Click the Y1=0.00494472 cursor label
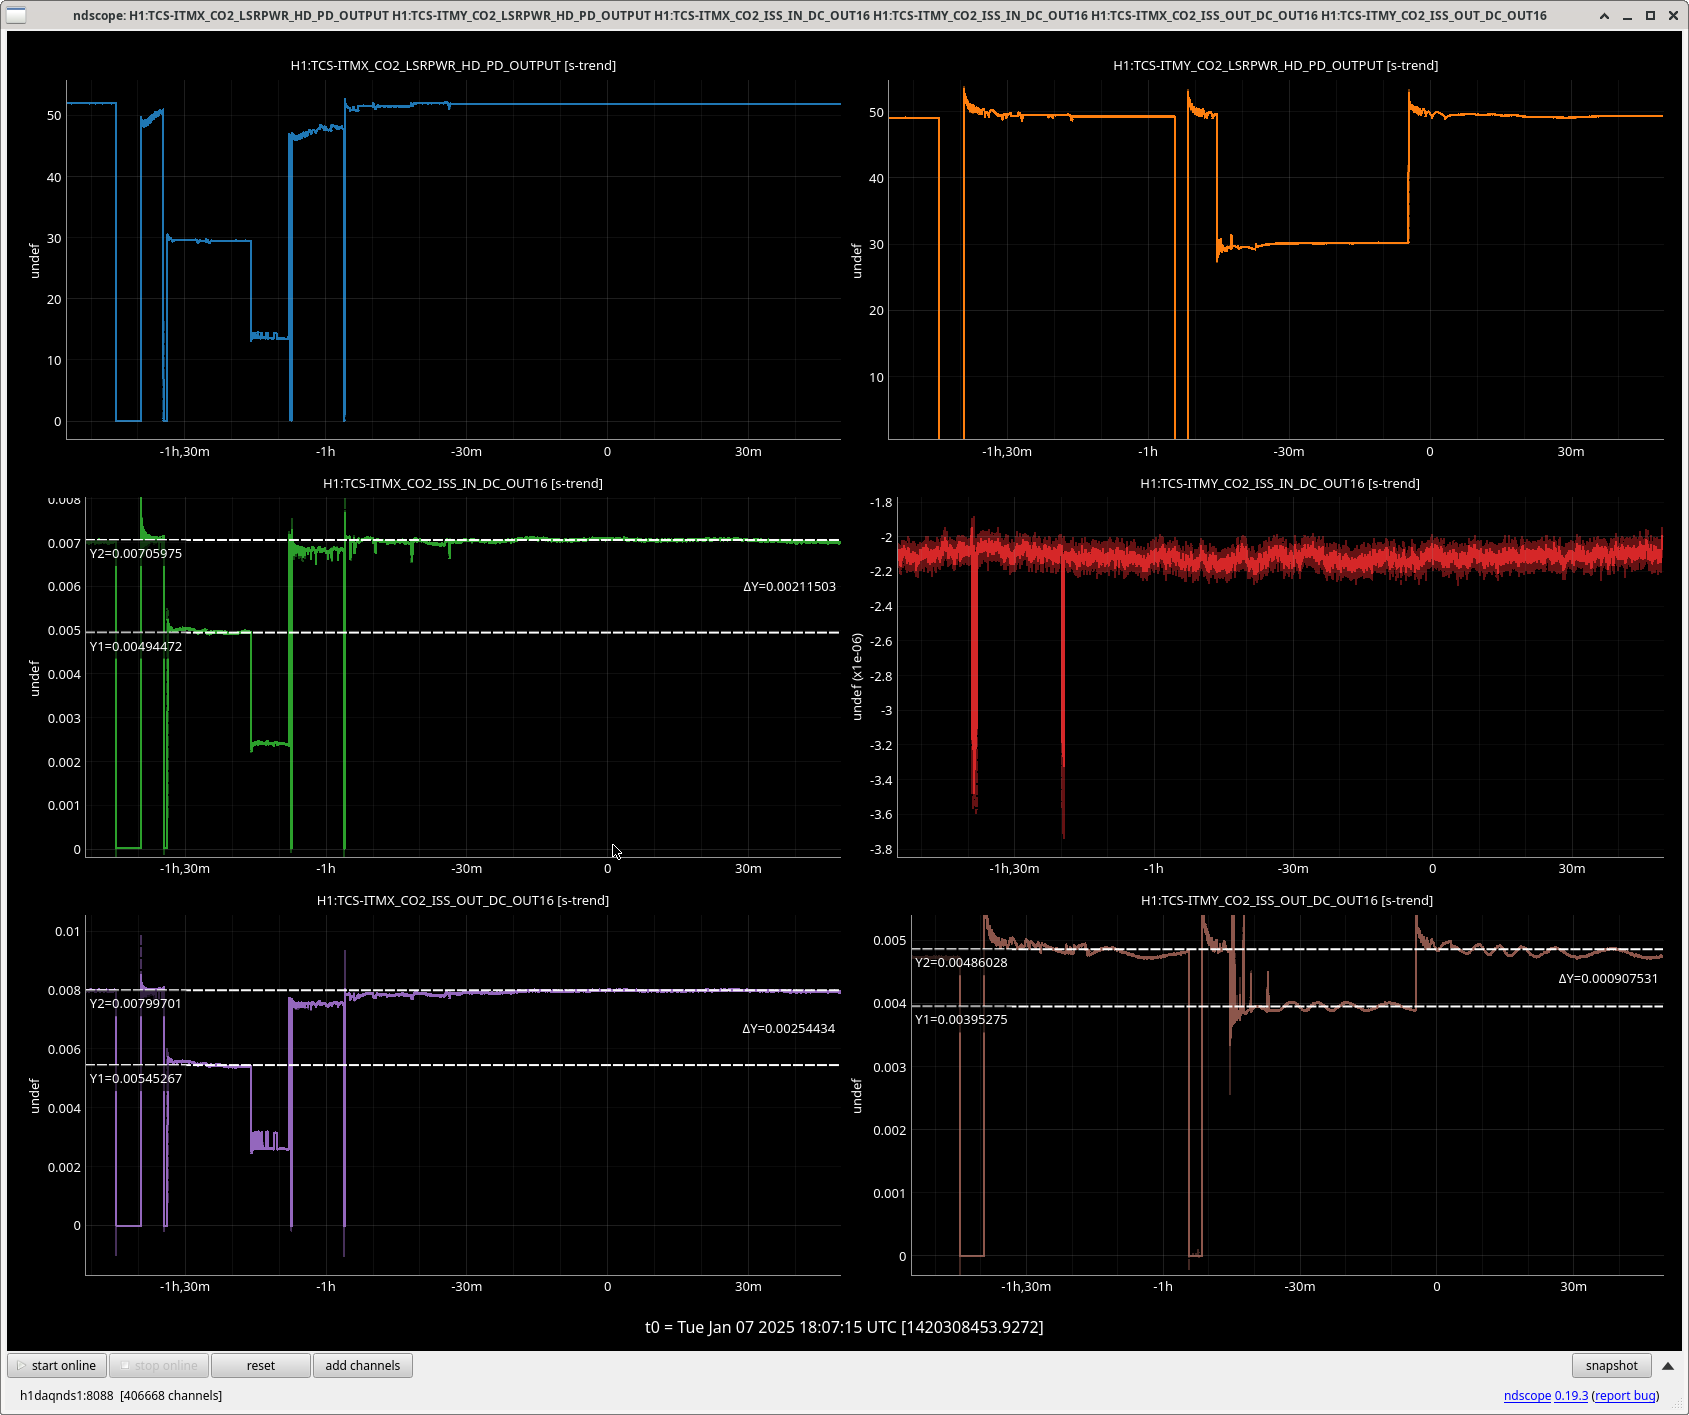The image size is (1689, 1415). (x=136, y=646)
